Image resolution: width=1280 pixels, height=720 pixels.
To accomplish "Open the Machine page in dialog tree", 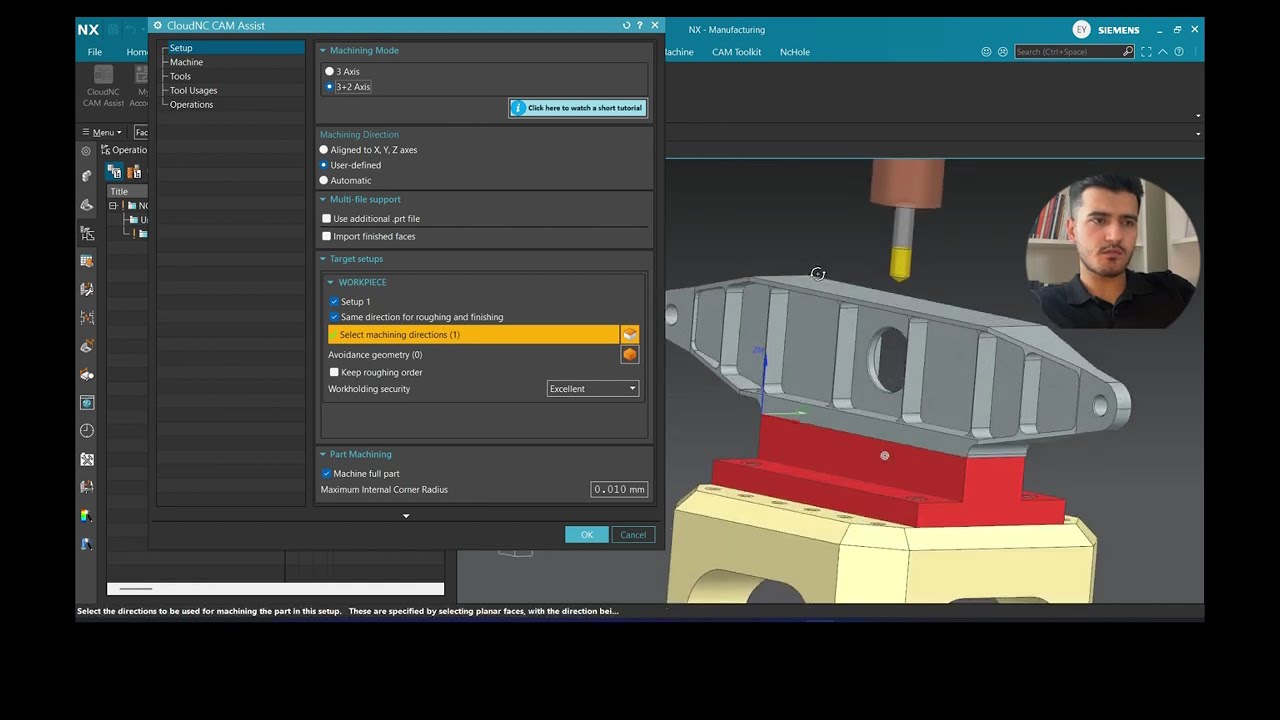I will [186, 62].
